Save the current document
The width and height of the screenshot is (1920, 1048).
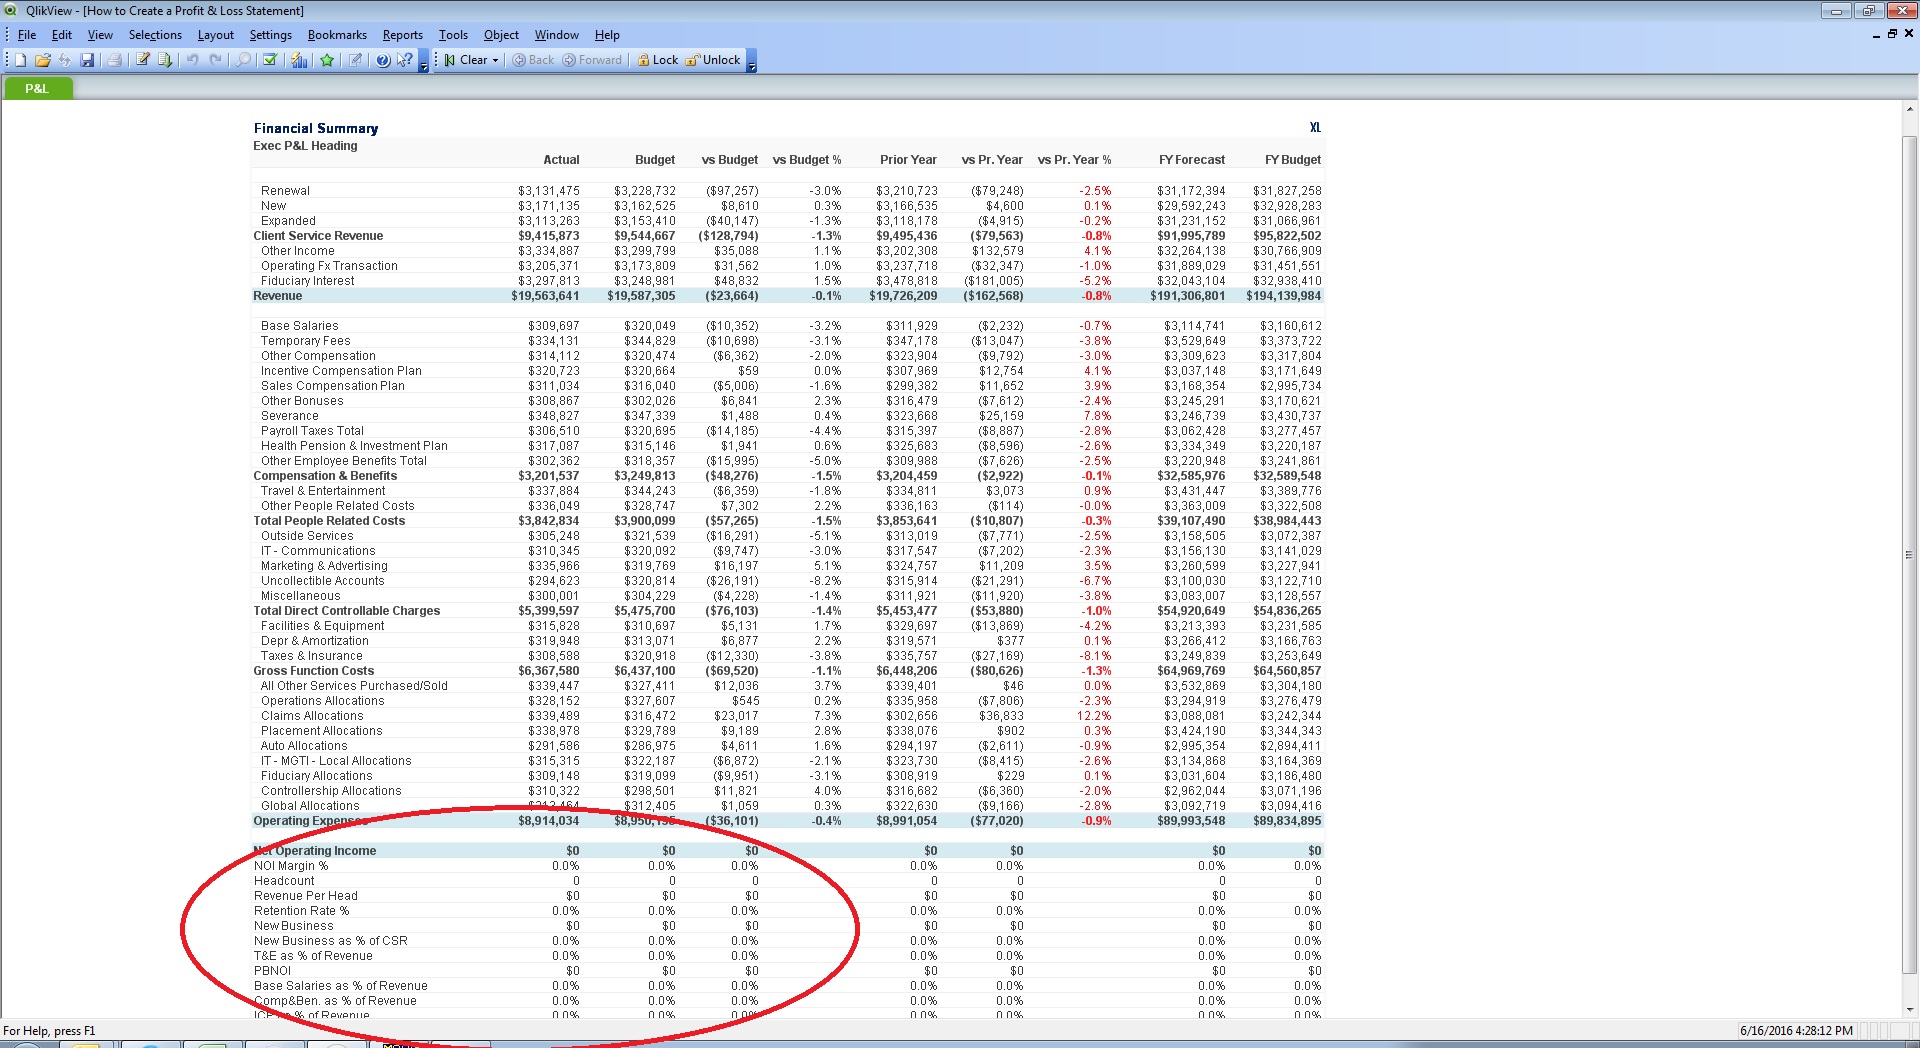point(86,59)
